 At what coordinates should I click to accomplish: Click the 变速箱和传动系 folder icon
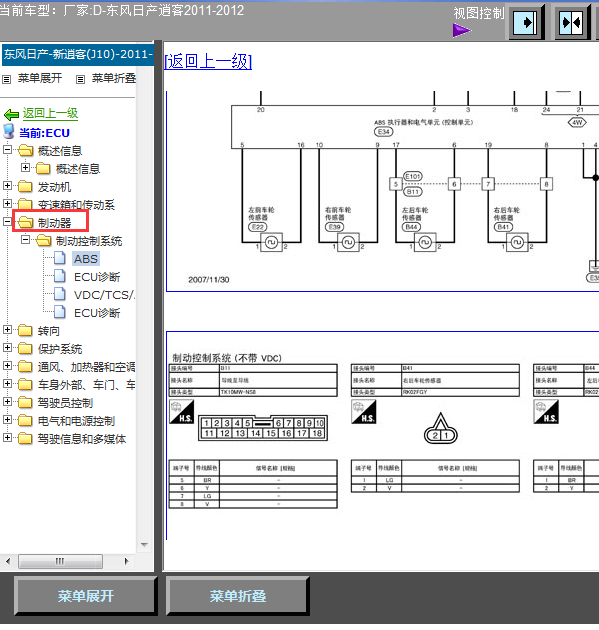[x=25, y=204]
